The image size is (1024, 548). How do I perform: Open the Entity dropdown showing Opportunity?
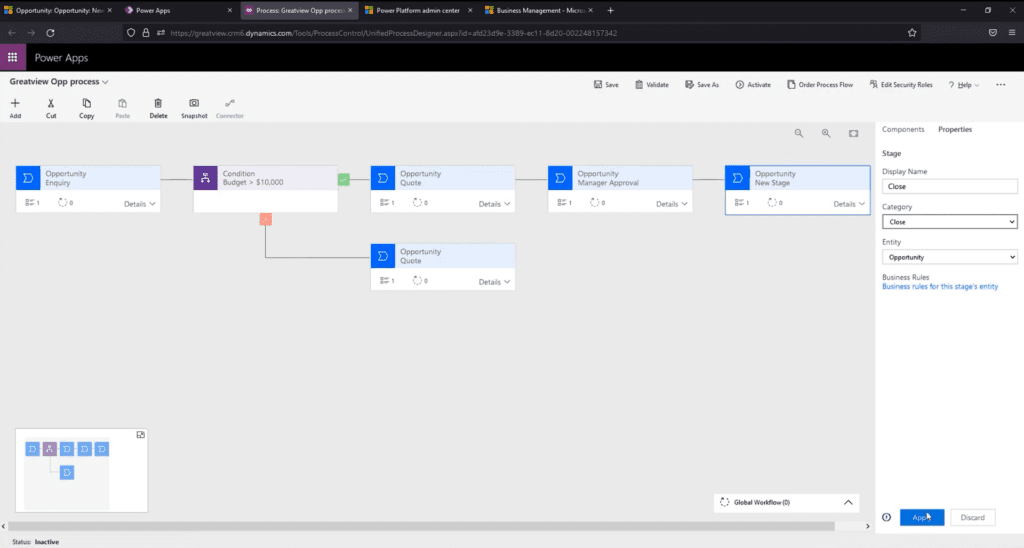coord(950,257)
